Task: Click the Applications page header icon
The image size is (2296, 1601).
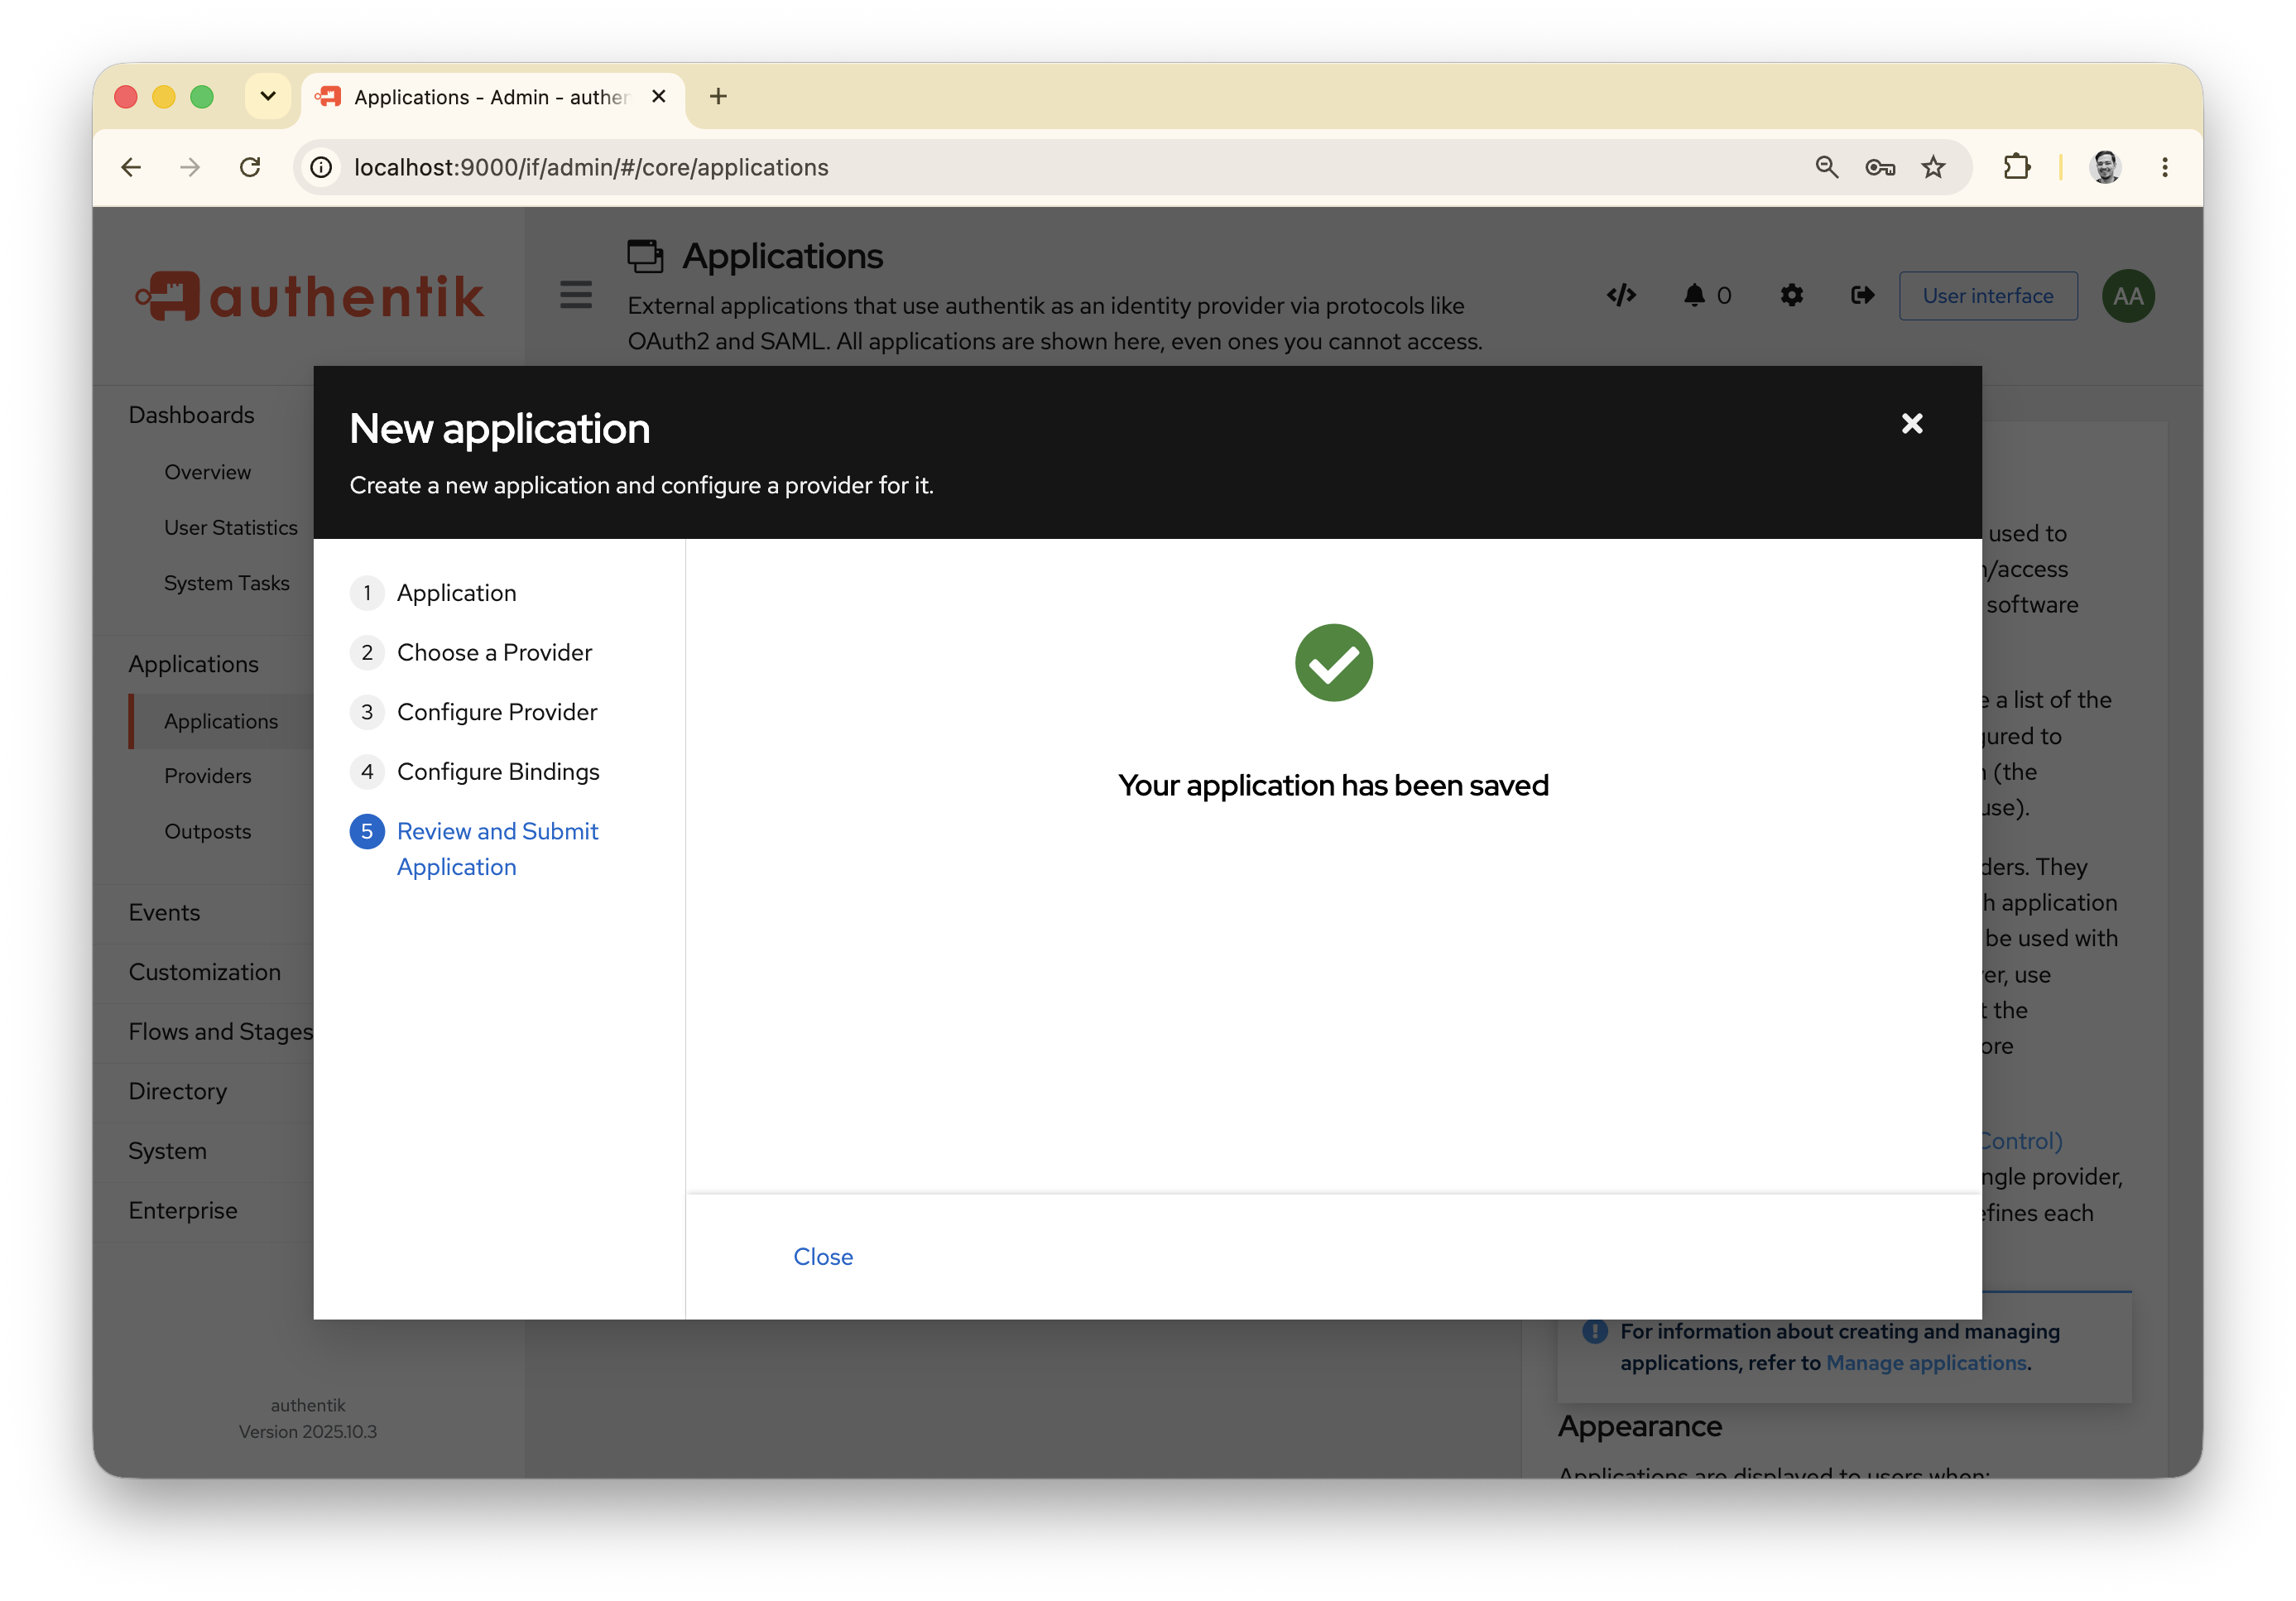Action: pos(645,256)
